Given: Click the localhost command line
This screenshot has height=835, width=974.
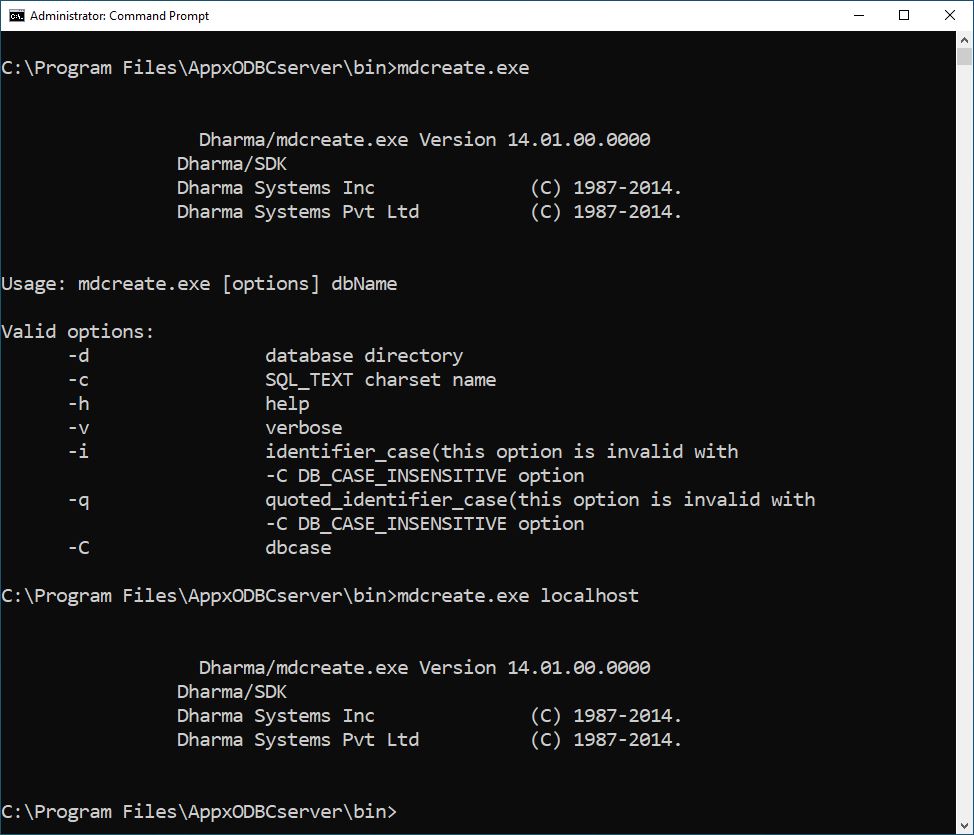Looking at the screenshot, I should [320, 595].
